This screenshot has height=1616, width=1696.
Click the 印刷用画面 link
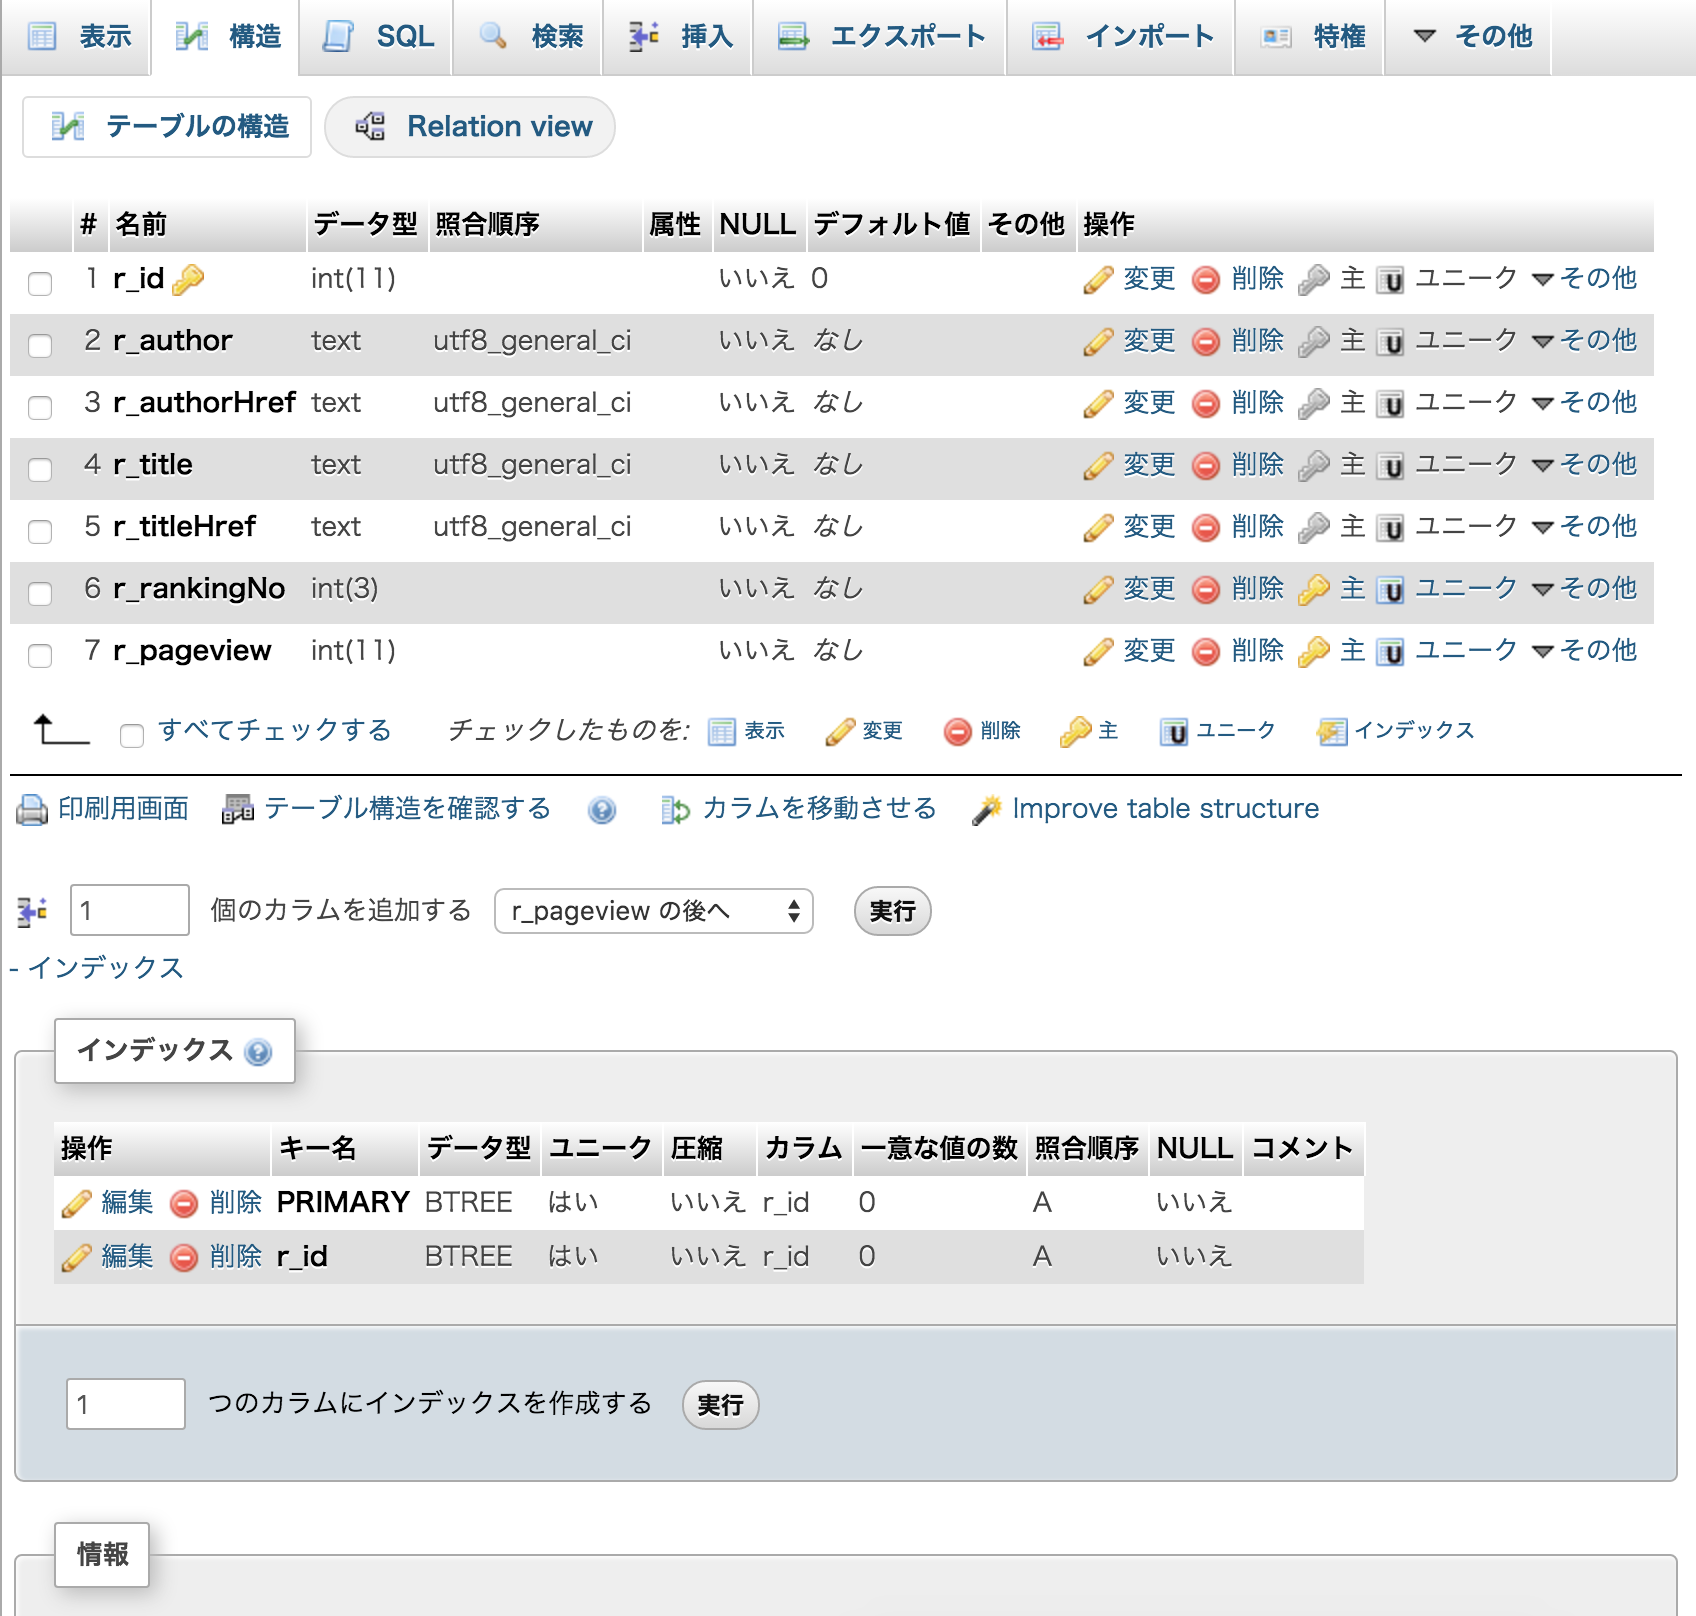pos(123,808)
